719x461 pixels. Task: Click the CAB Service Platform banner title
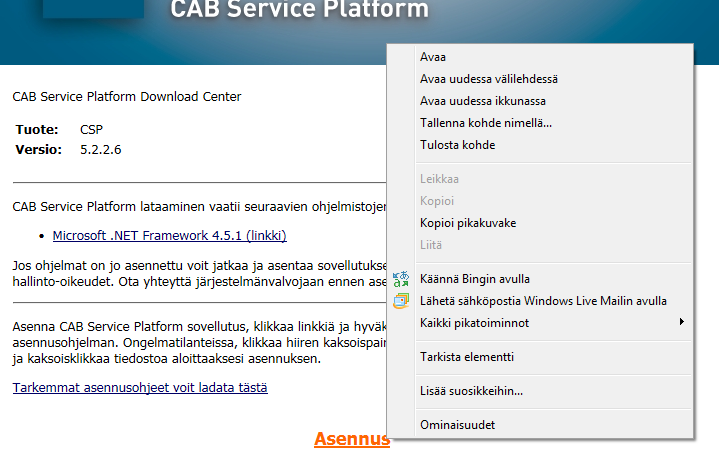[299, 9]
